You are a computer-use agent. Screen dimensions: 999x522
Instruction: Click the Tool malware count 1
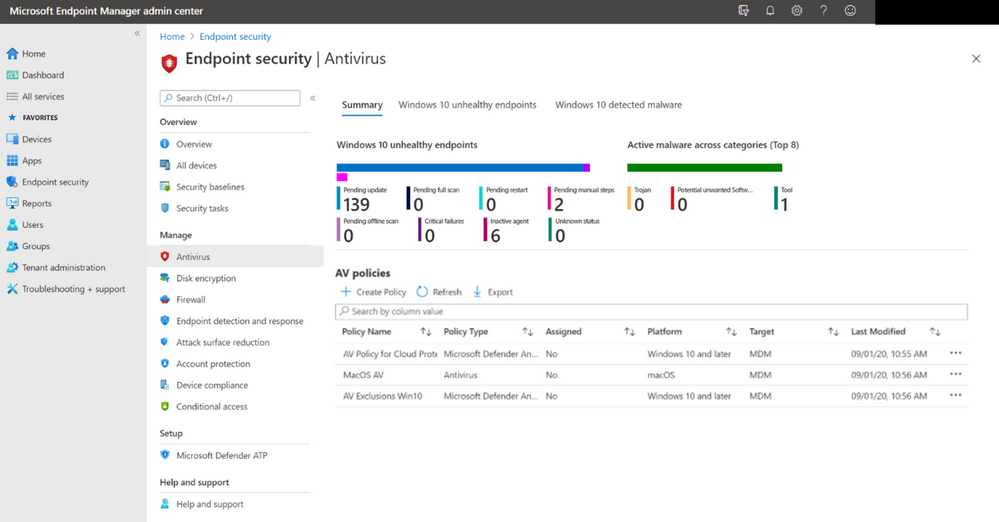point(784,205)
